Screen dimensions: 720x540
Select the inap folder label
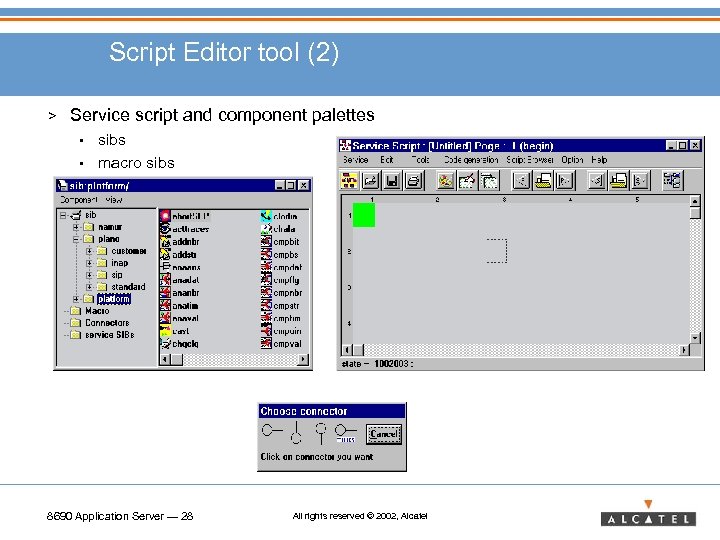pyautogui.click(x=119, y=263)
